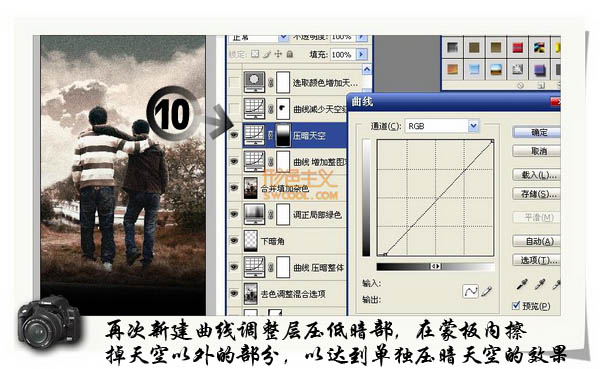This screenshot has height=369, width=600.
Task: Select the 调正局部绿色 layer name
Action: (317, 214)
